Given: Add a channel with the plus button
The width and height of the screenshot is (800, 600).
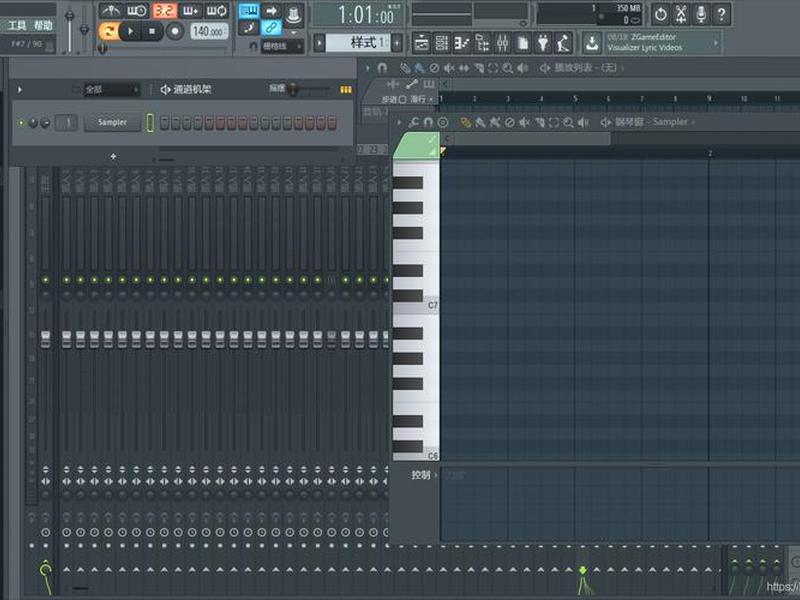Looking at the screenshot, I should [x=113, y=157].
